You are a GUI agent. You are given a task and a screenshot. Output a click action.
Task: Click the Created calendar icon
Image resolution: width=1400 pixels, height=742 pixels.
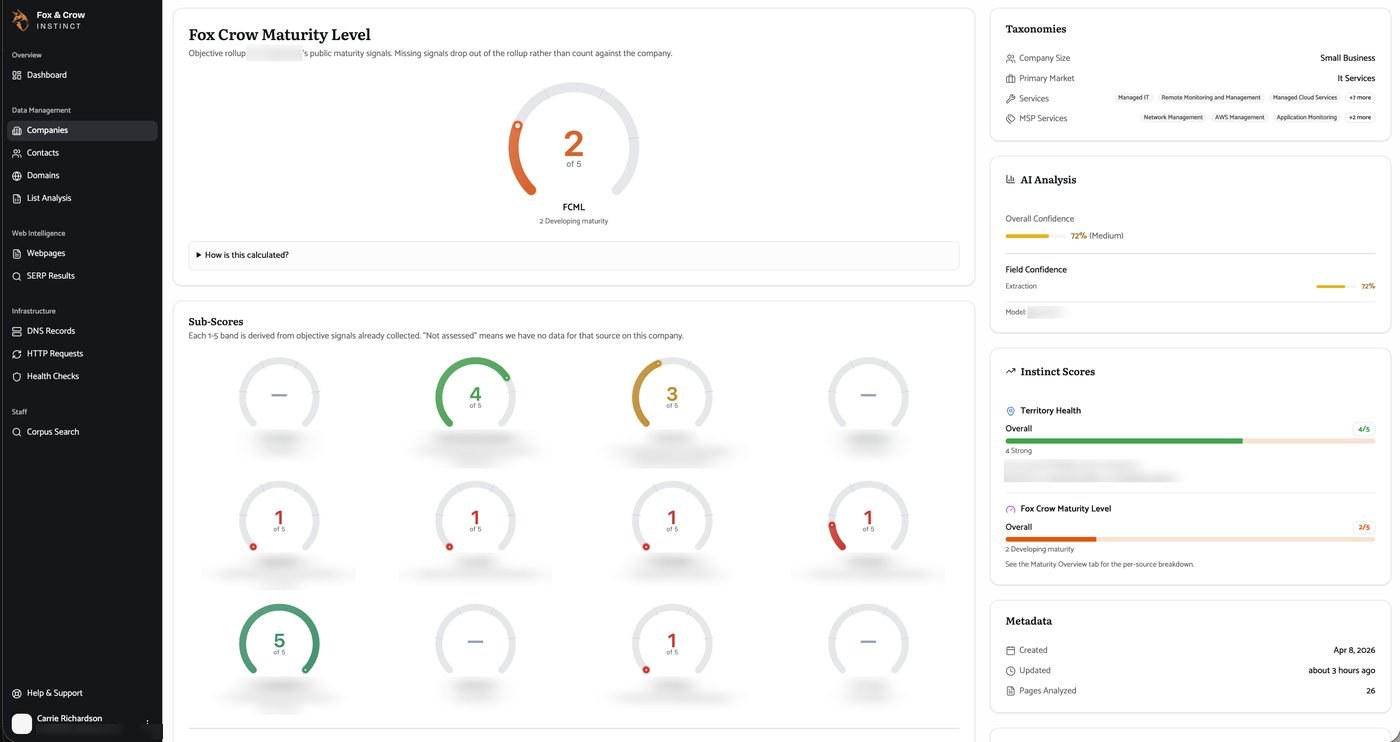1011,650
